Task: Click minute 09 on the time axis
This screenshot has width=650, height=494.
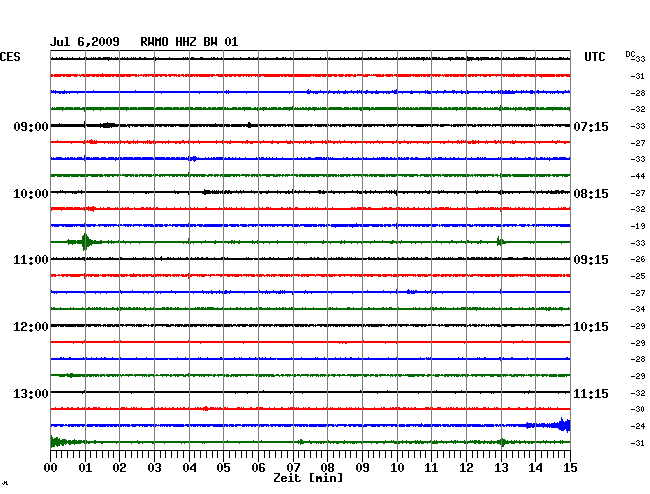Action: (x=362, y=468)
